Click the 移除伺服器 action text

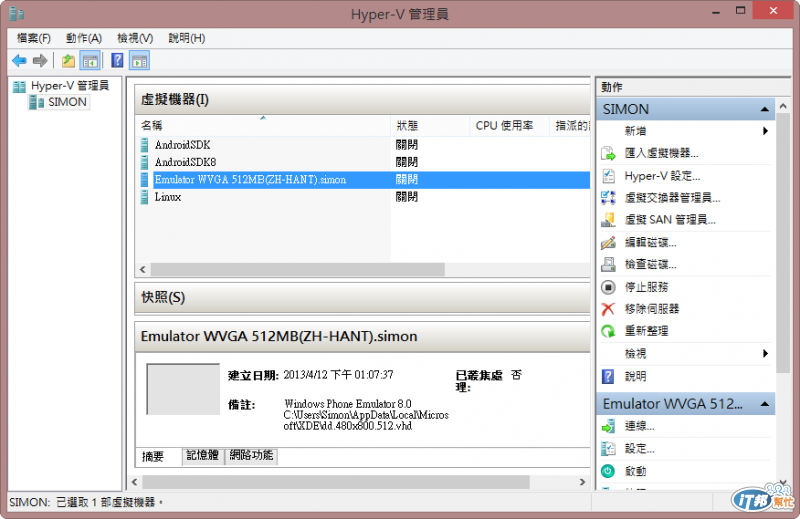[652, 309]
